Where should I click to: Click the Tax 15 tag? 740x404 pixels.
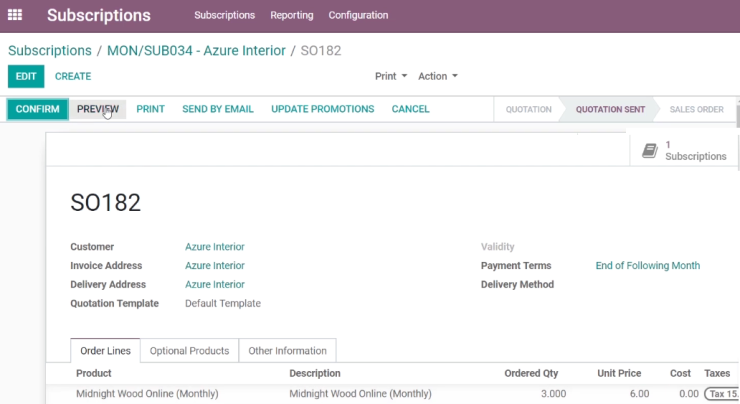(722, 394)
